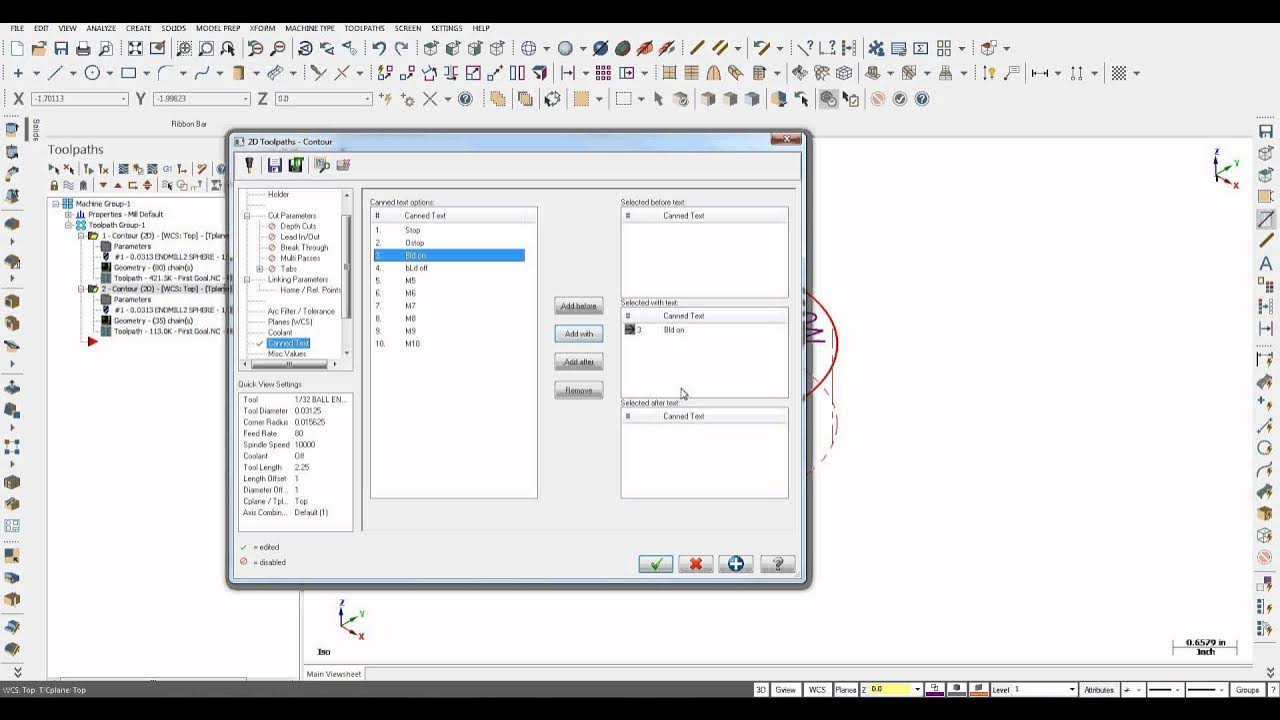Open the Y coordinate dropdown
1280x720 pixels.
246,99
